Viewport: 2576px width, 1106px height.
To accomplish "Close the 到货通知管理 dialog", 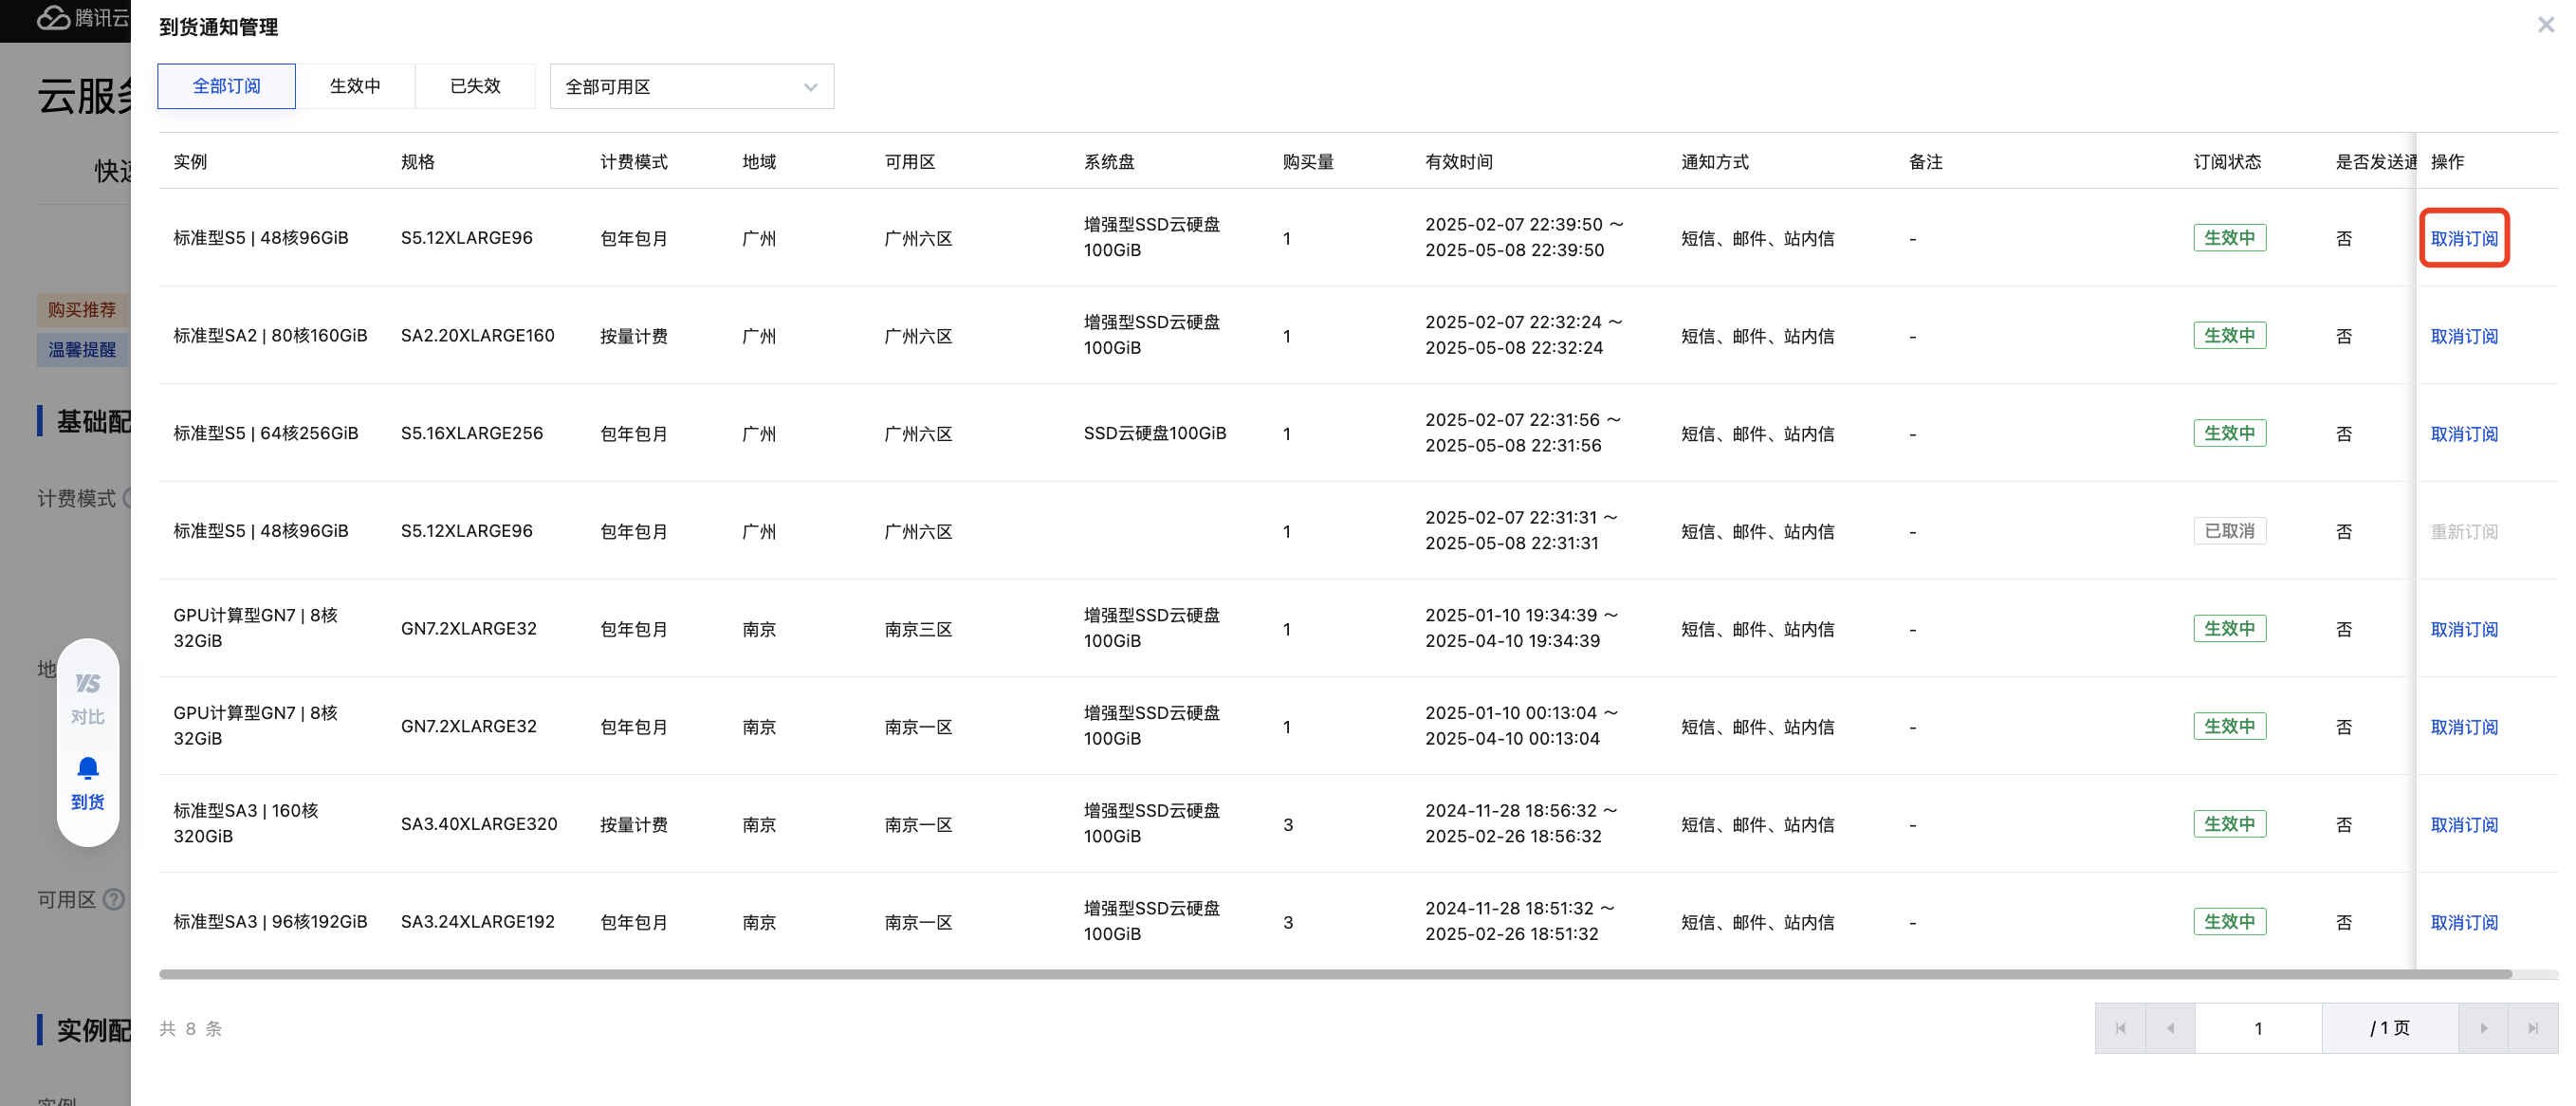I will (2545, 25).
